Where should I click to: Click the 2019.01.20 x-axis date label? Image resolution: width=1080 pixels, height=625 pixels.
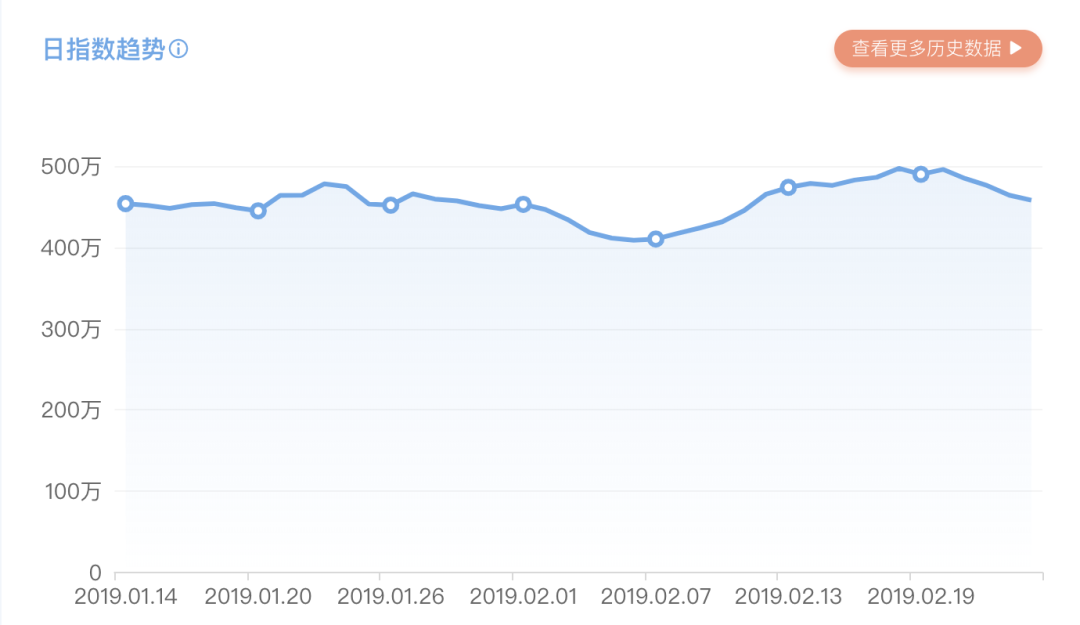[x=258, y=597]
